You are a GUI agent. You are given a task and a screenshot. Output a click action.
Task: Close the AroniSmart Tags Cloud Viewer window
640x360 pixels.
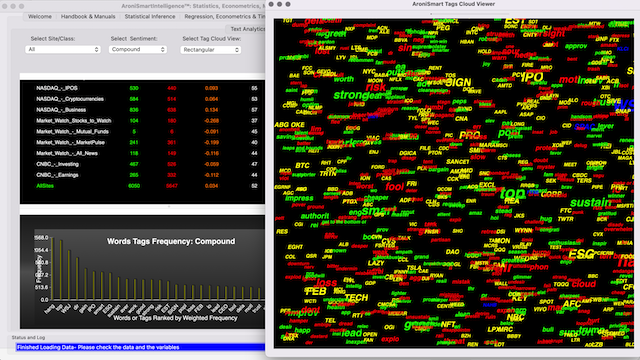[x=271, y=4]
